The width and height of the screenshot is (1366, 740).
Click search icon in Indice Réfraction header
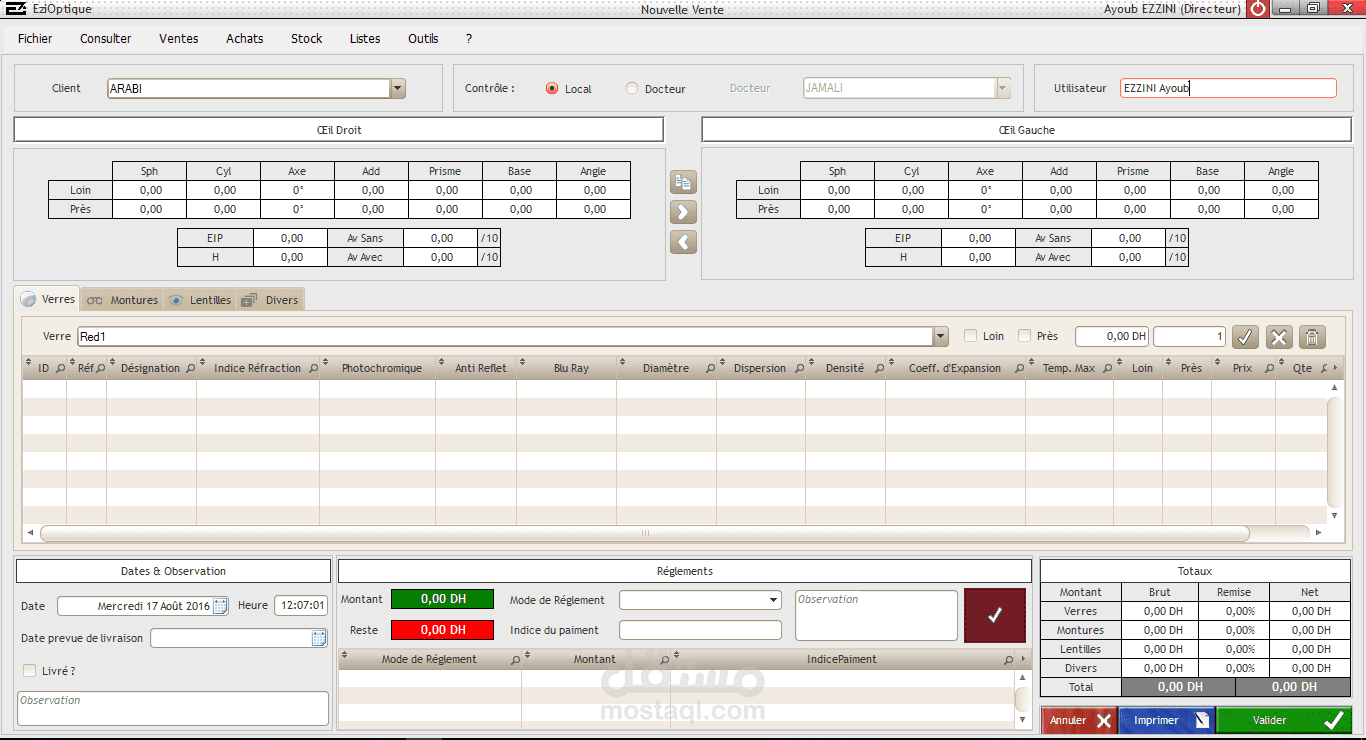tap(312, 369)
